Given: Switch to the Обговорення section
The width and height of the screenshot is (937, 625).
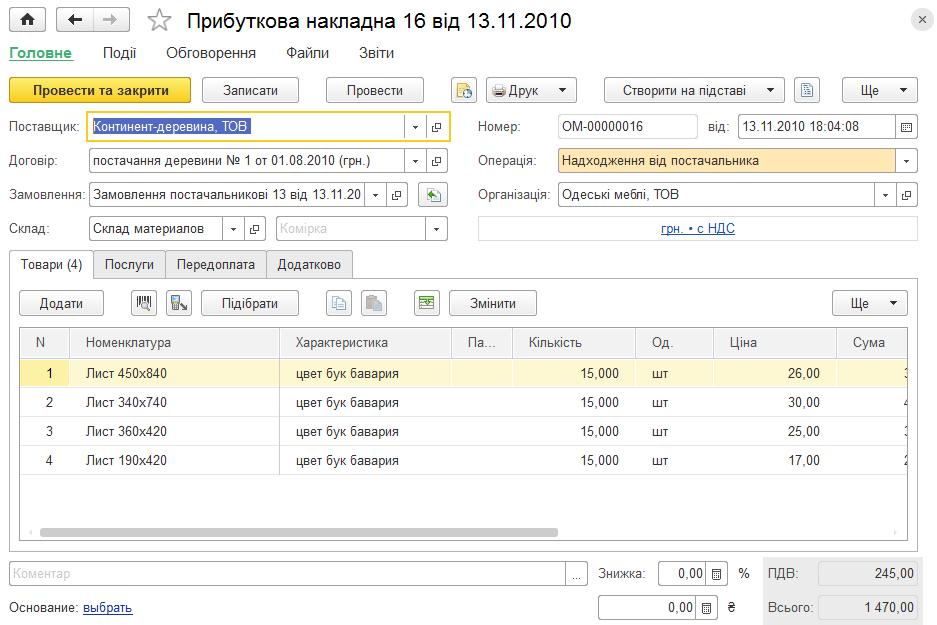Looking at the screenshot, I should (x=211, y=53).
